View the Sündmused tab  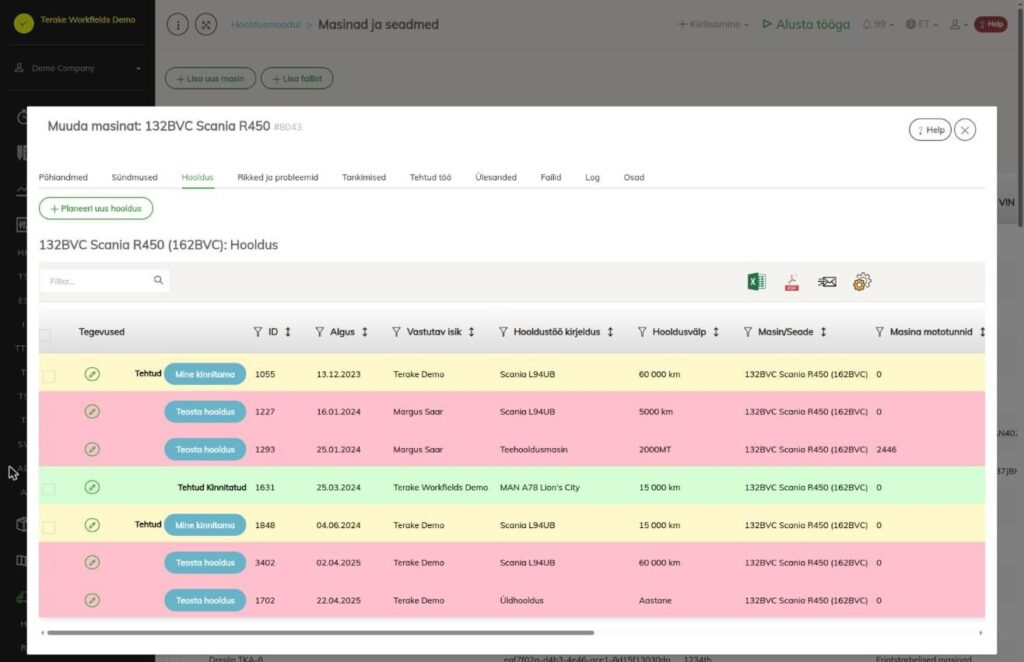click(135, 177)
